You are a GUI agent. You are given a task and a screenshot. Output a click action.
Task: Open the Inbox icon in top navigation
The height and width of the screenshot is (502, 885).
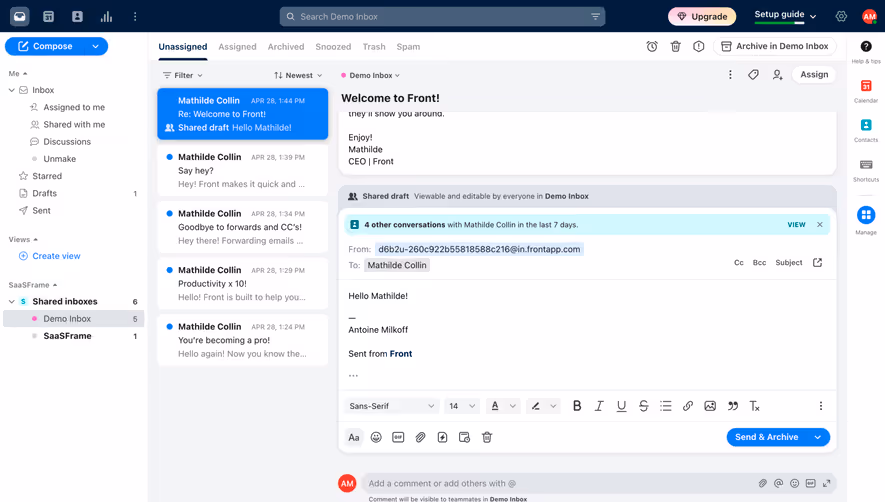coord(20,16)
